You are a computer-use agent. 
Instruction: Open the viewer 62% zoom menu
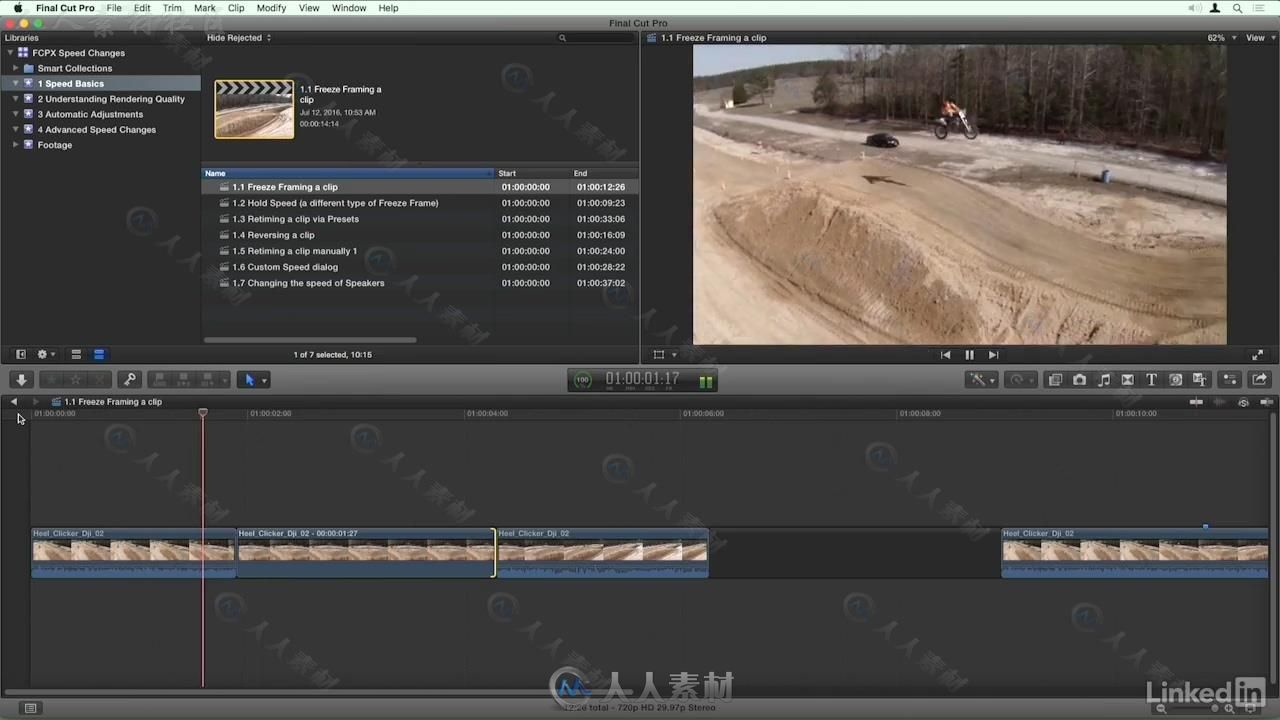(x=1220, y=38)
